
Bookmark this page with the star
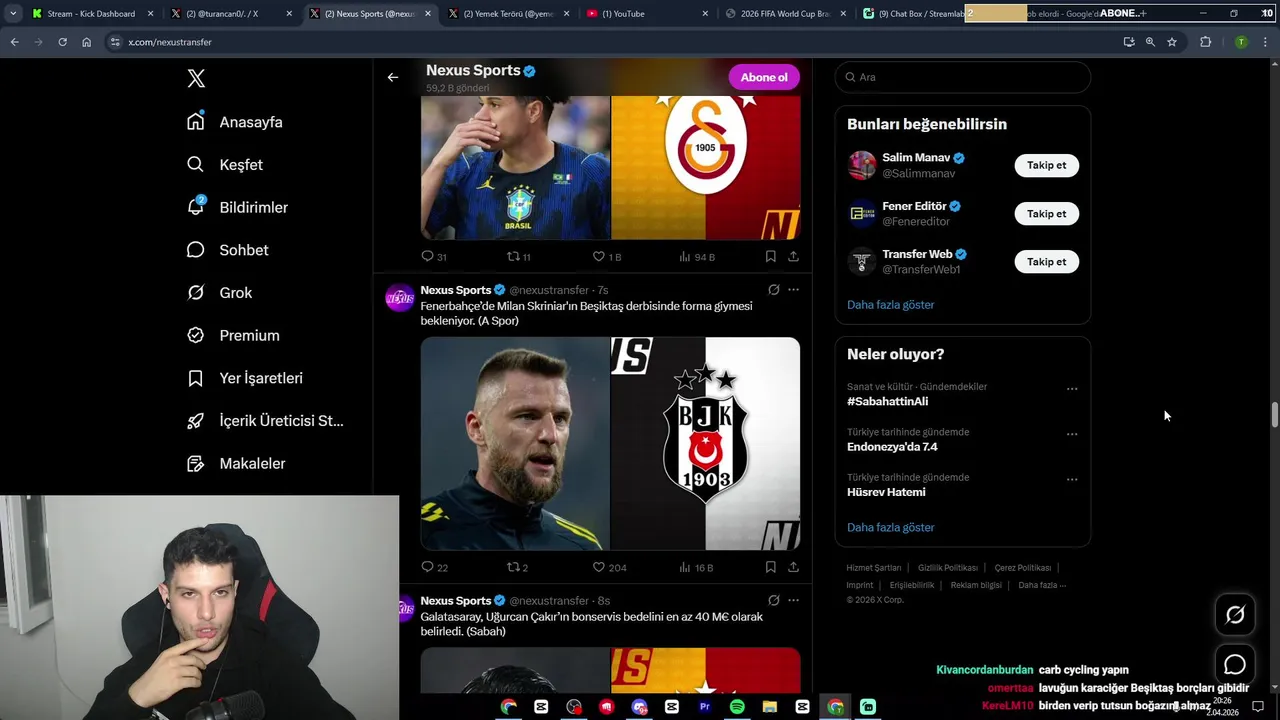[x=1172, y=42]
